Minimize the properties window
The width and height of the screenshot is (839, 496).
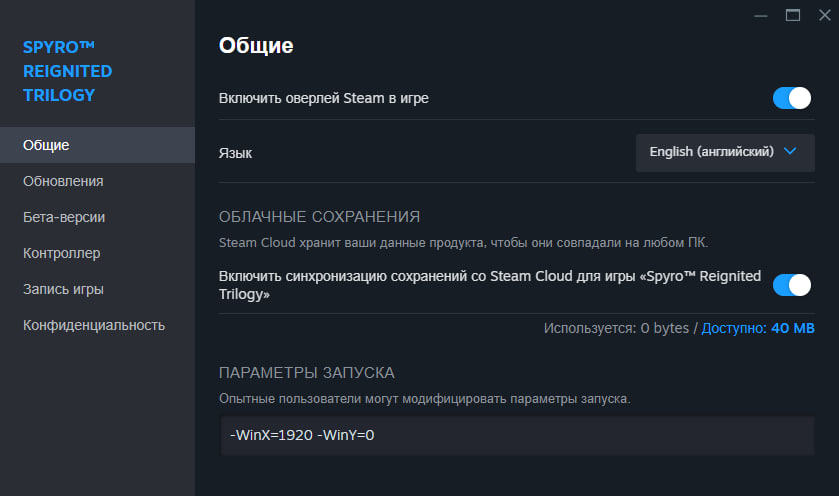(x=761, y=16)
